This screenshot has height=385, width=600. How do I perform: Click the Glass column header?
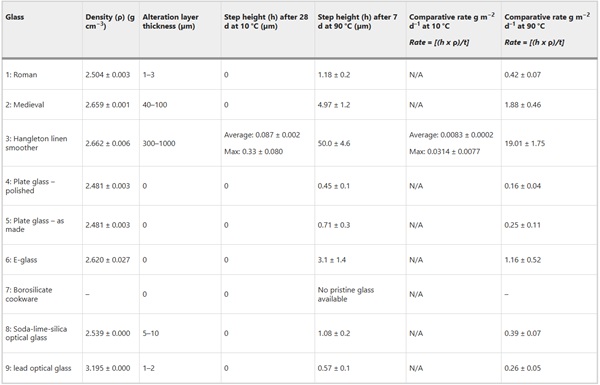click(x=15, y=17)
